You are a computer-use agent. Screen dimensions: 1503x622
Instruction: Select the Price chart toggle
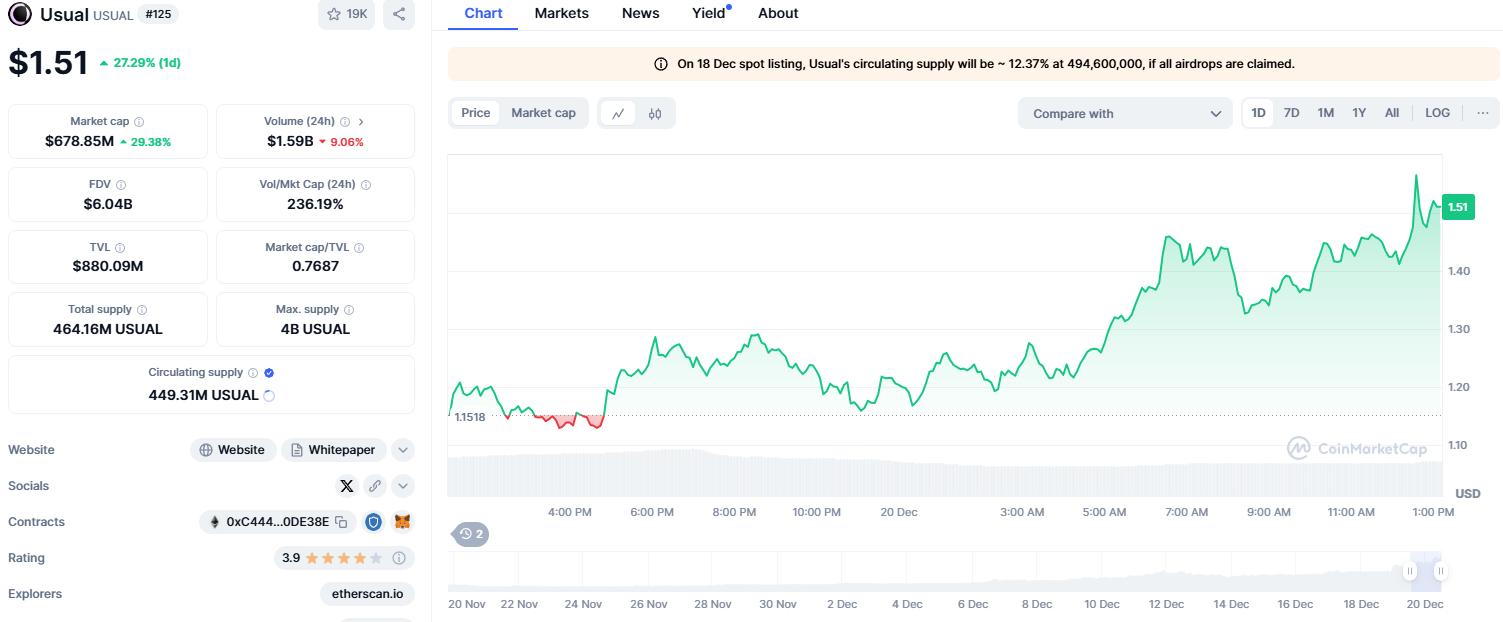[x=476, y=113]
